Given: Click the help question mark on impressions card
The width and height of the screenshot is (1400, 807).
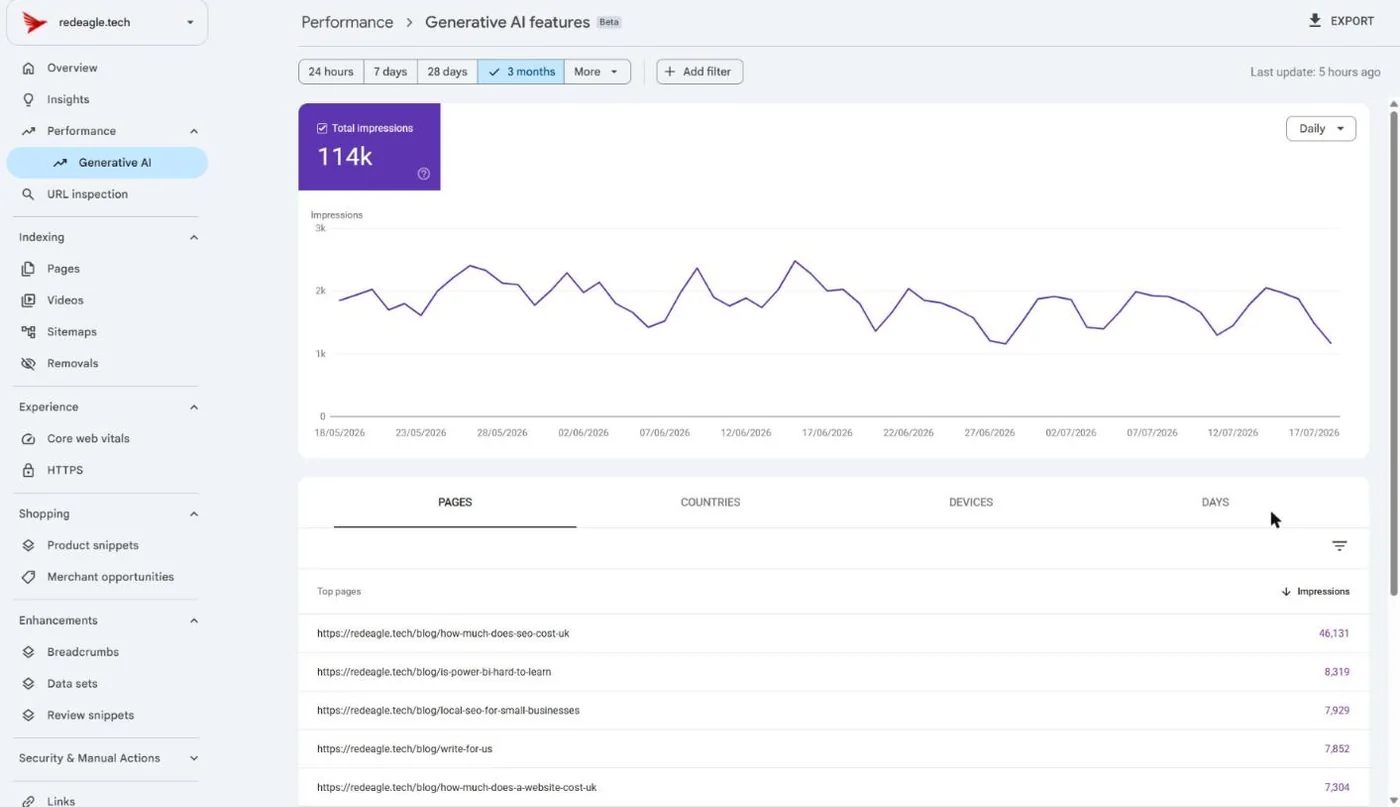Looking at the screenshot, I should [x=423, y=174].
